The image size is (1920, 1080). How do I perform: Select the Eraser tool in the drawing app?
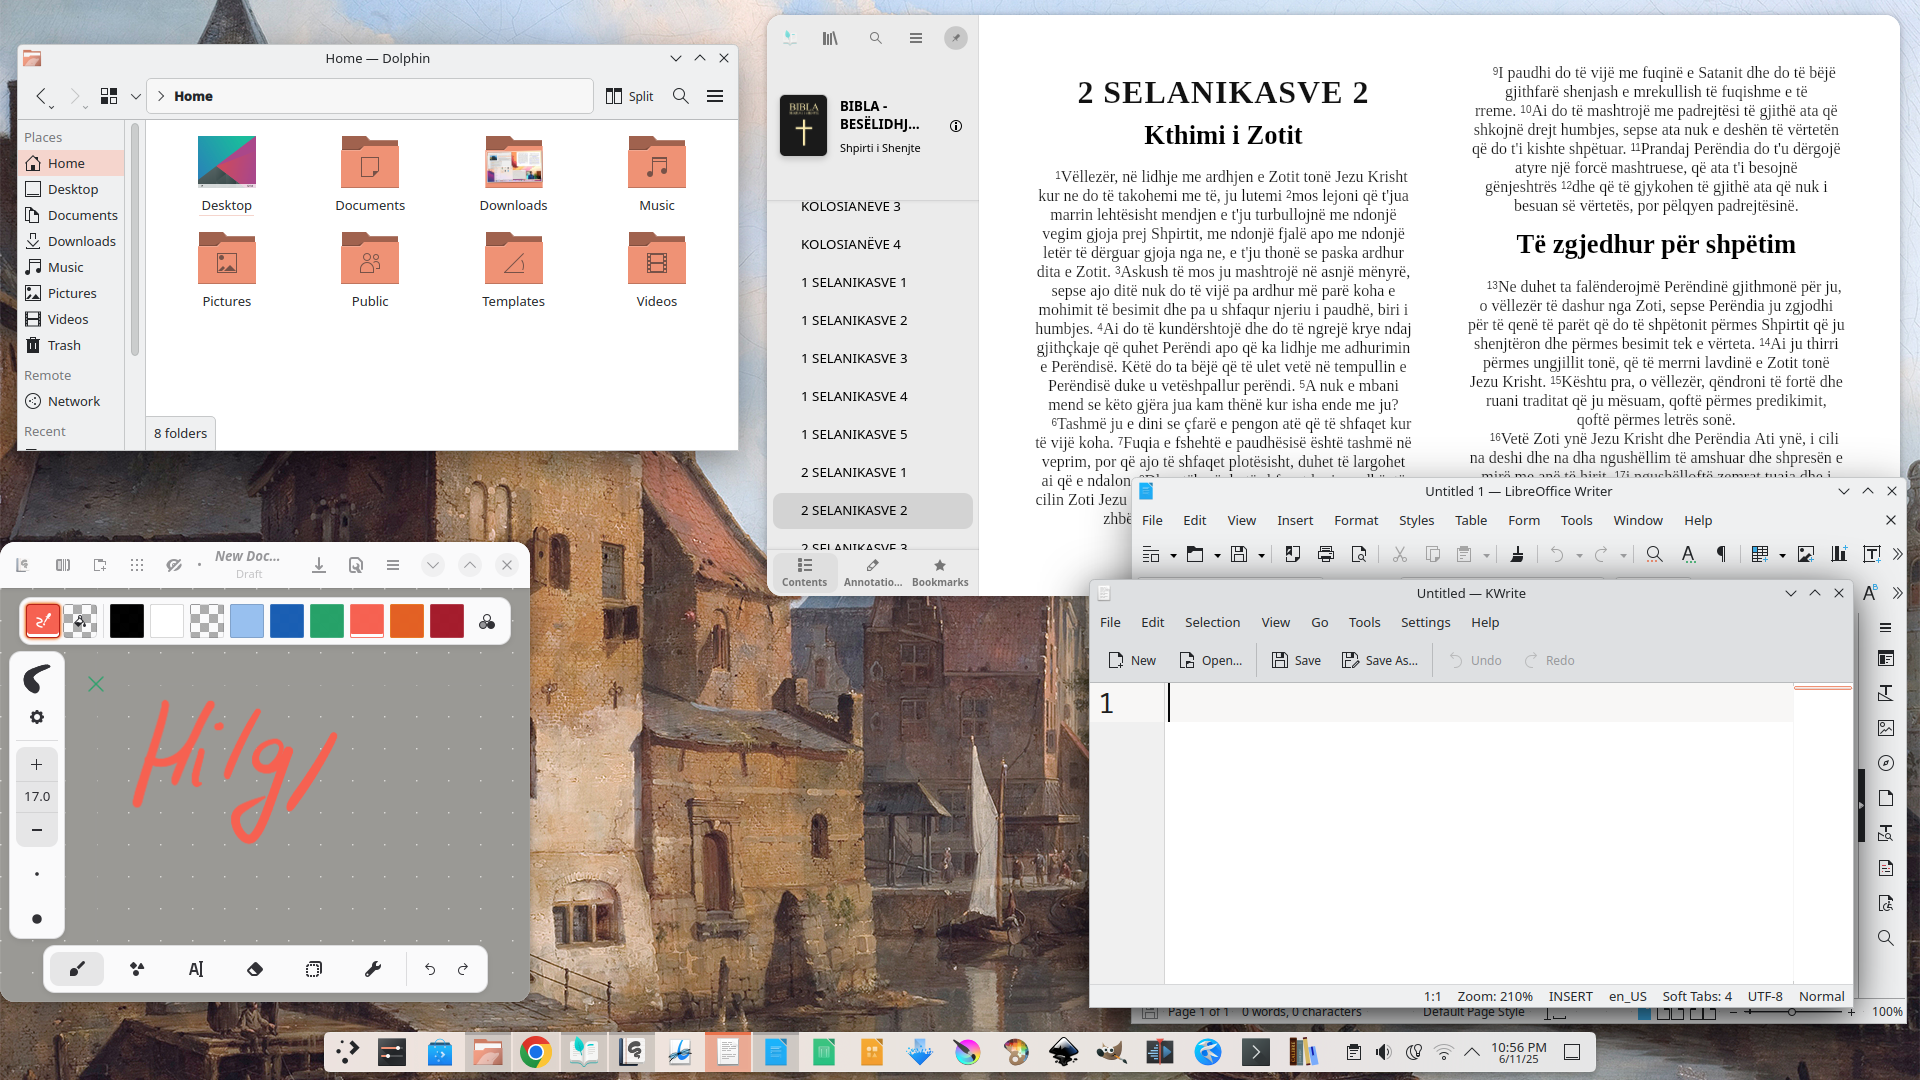pyautogui.click(x=255, y=969)
